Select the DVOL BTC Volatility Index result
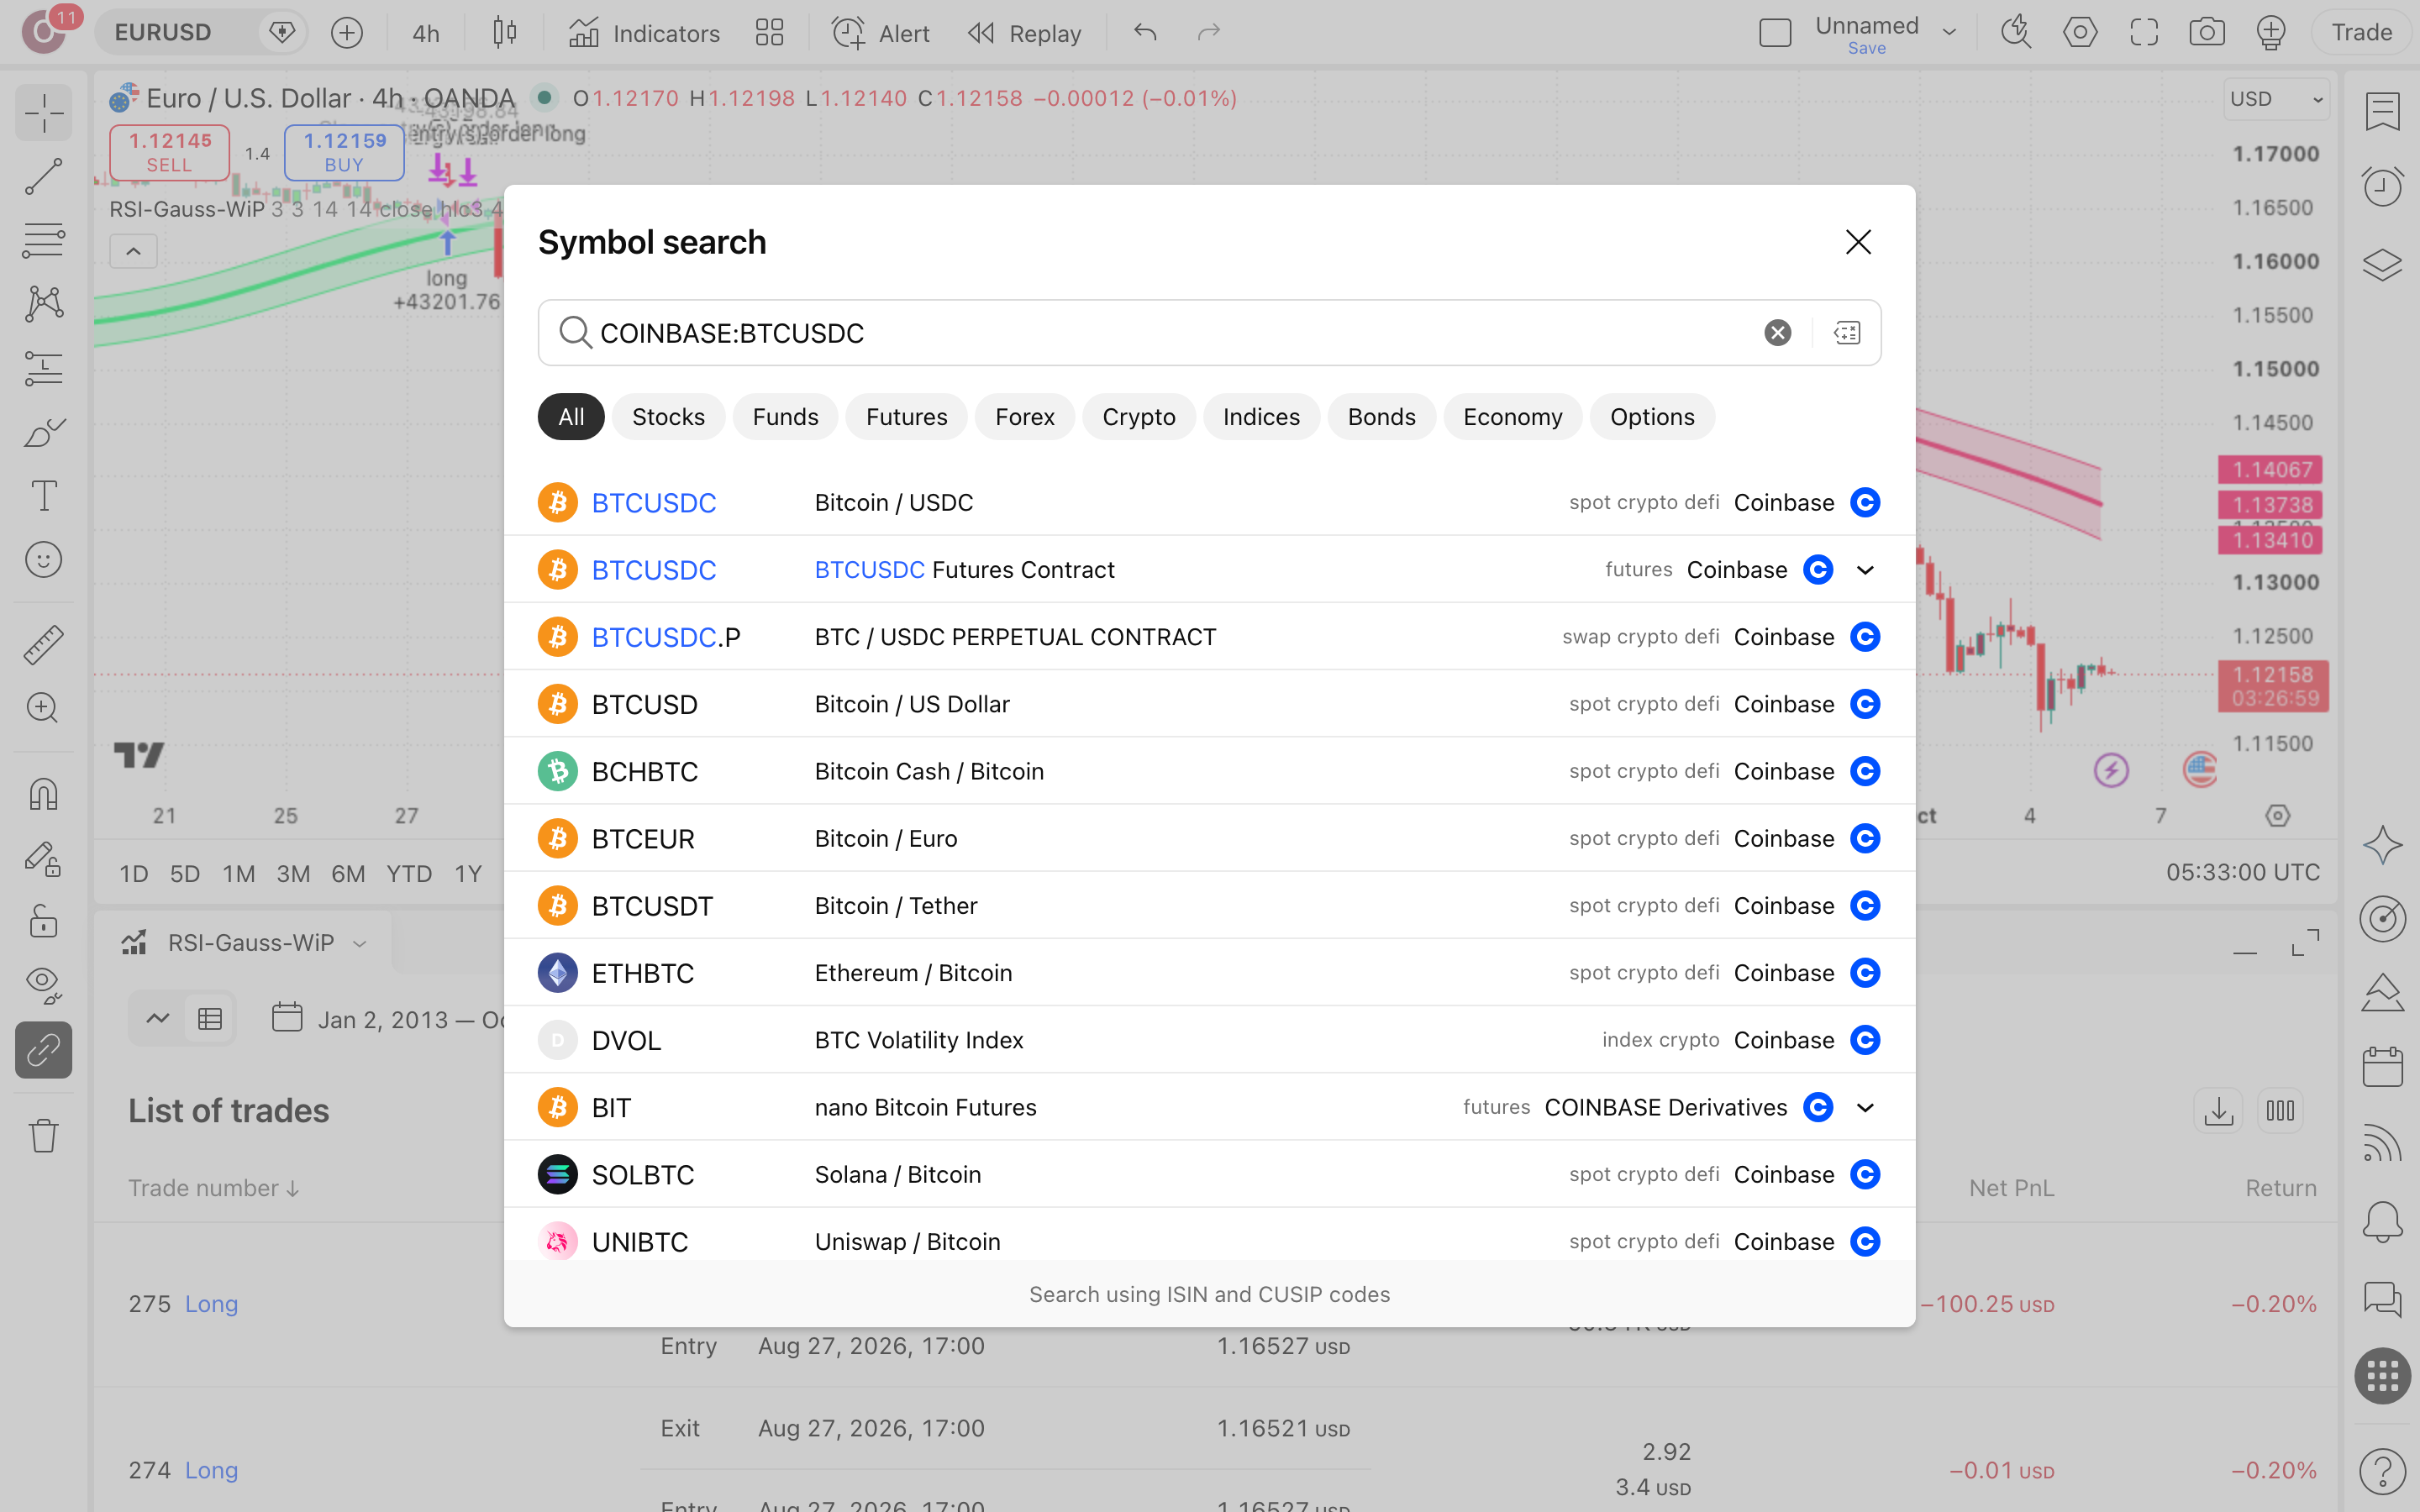 1209,1040
